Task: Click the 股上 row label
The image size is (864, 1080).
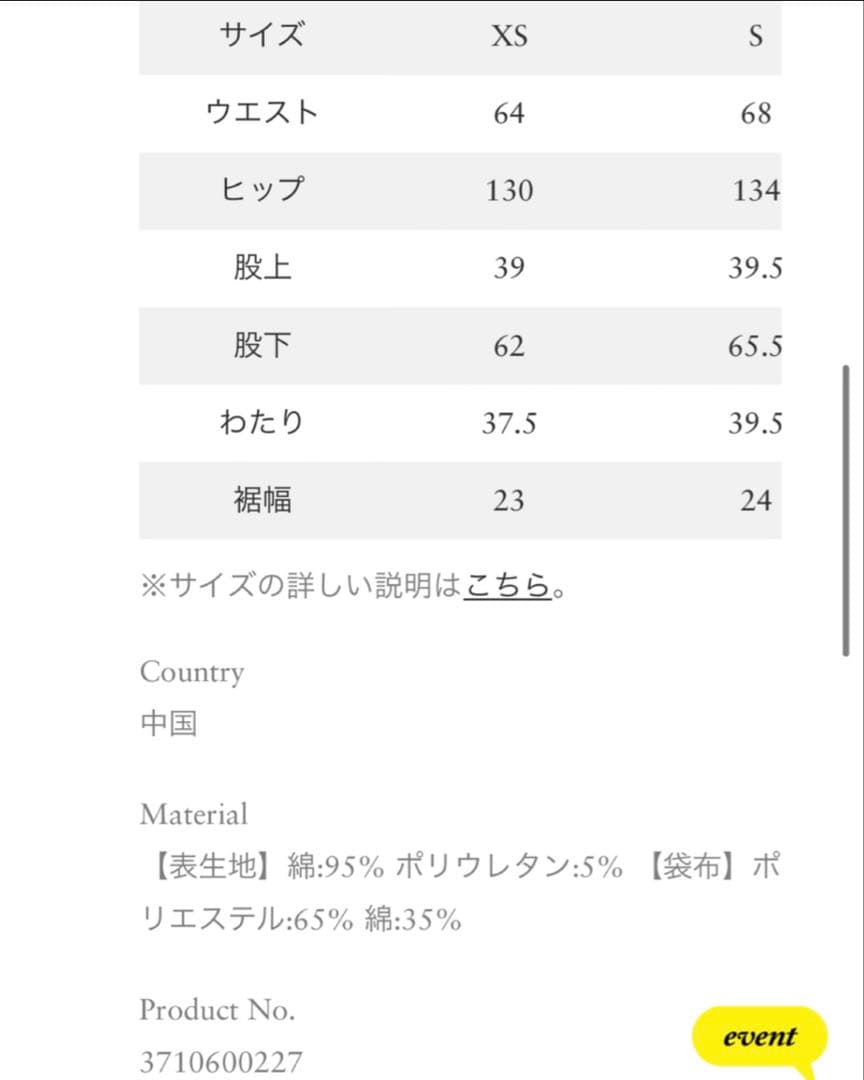Action: [x=261, y=268]
